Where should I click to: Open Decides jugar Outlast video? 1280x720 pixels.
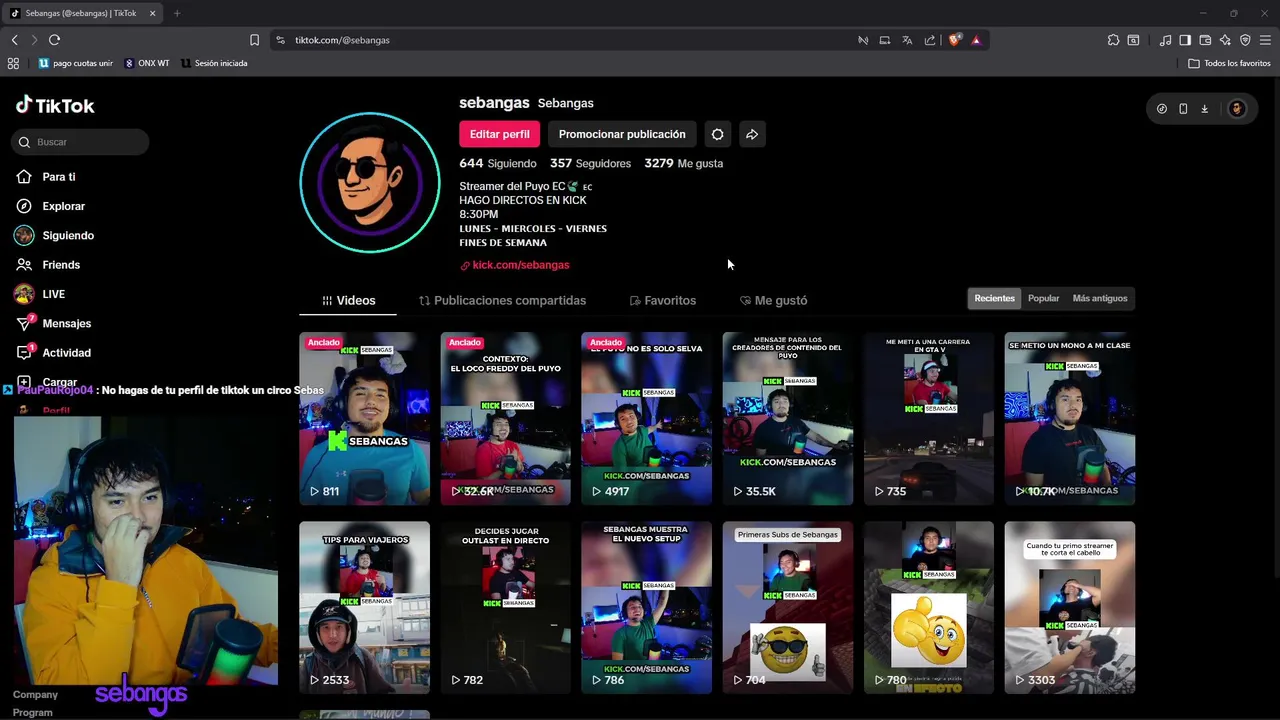click(505, 607)
